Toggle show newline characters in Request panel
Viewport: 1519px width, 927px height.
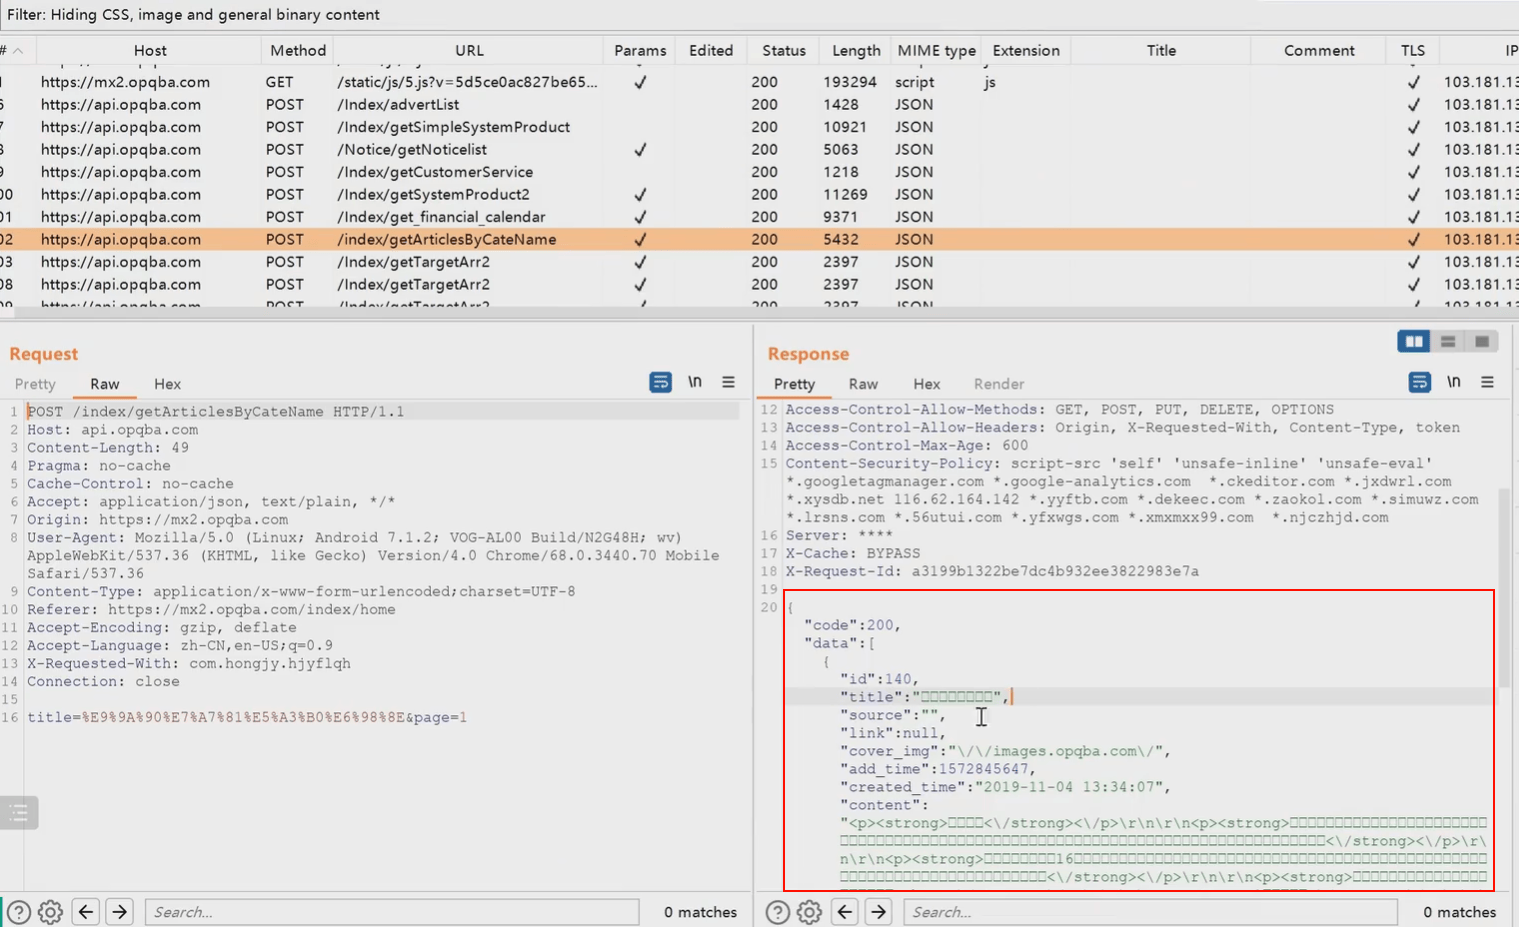(x=695, y=382)
